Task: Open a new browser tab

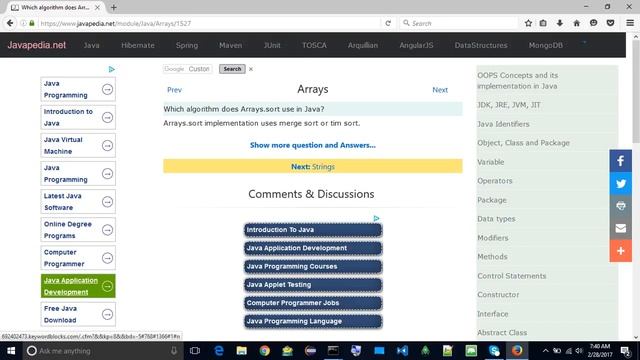Action: (x=113, y=7)
